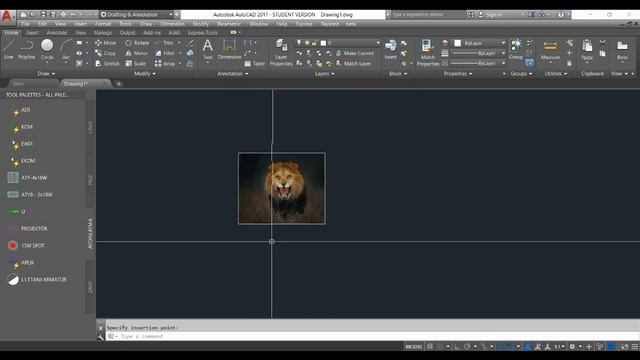Image resolution: width=640 pixels, height=360 pixels.
Task: Click the object color swatch in Properties
Action: click(458, 43)
